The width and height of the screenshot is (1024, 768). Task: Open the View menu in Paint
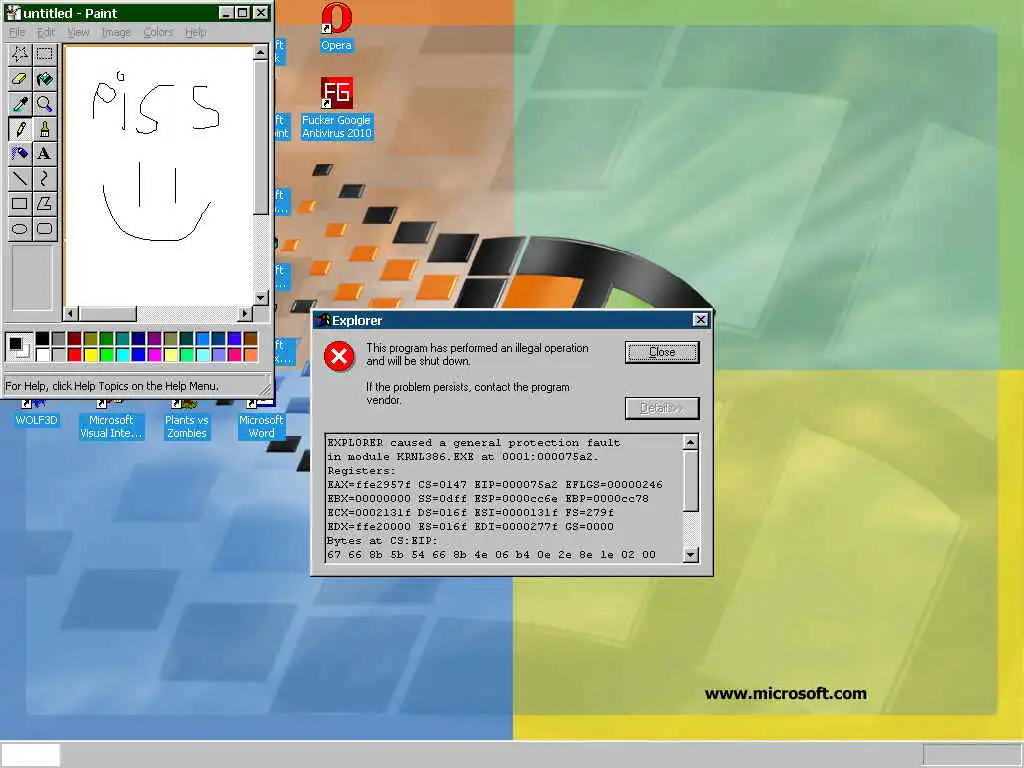pos(78,32)
